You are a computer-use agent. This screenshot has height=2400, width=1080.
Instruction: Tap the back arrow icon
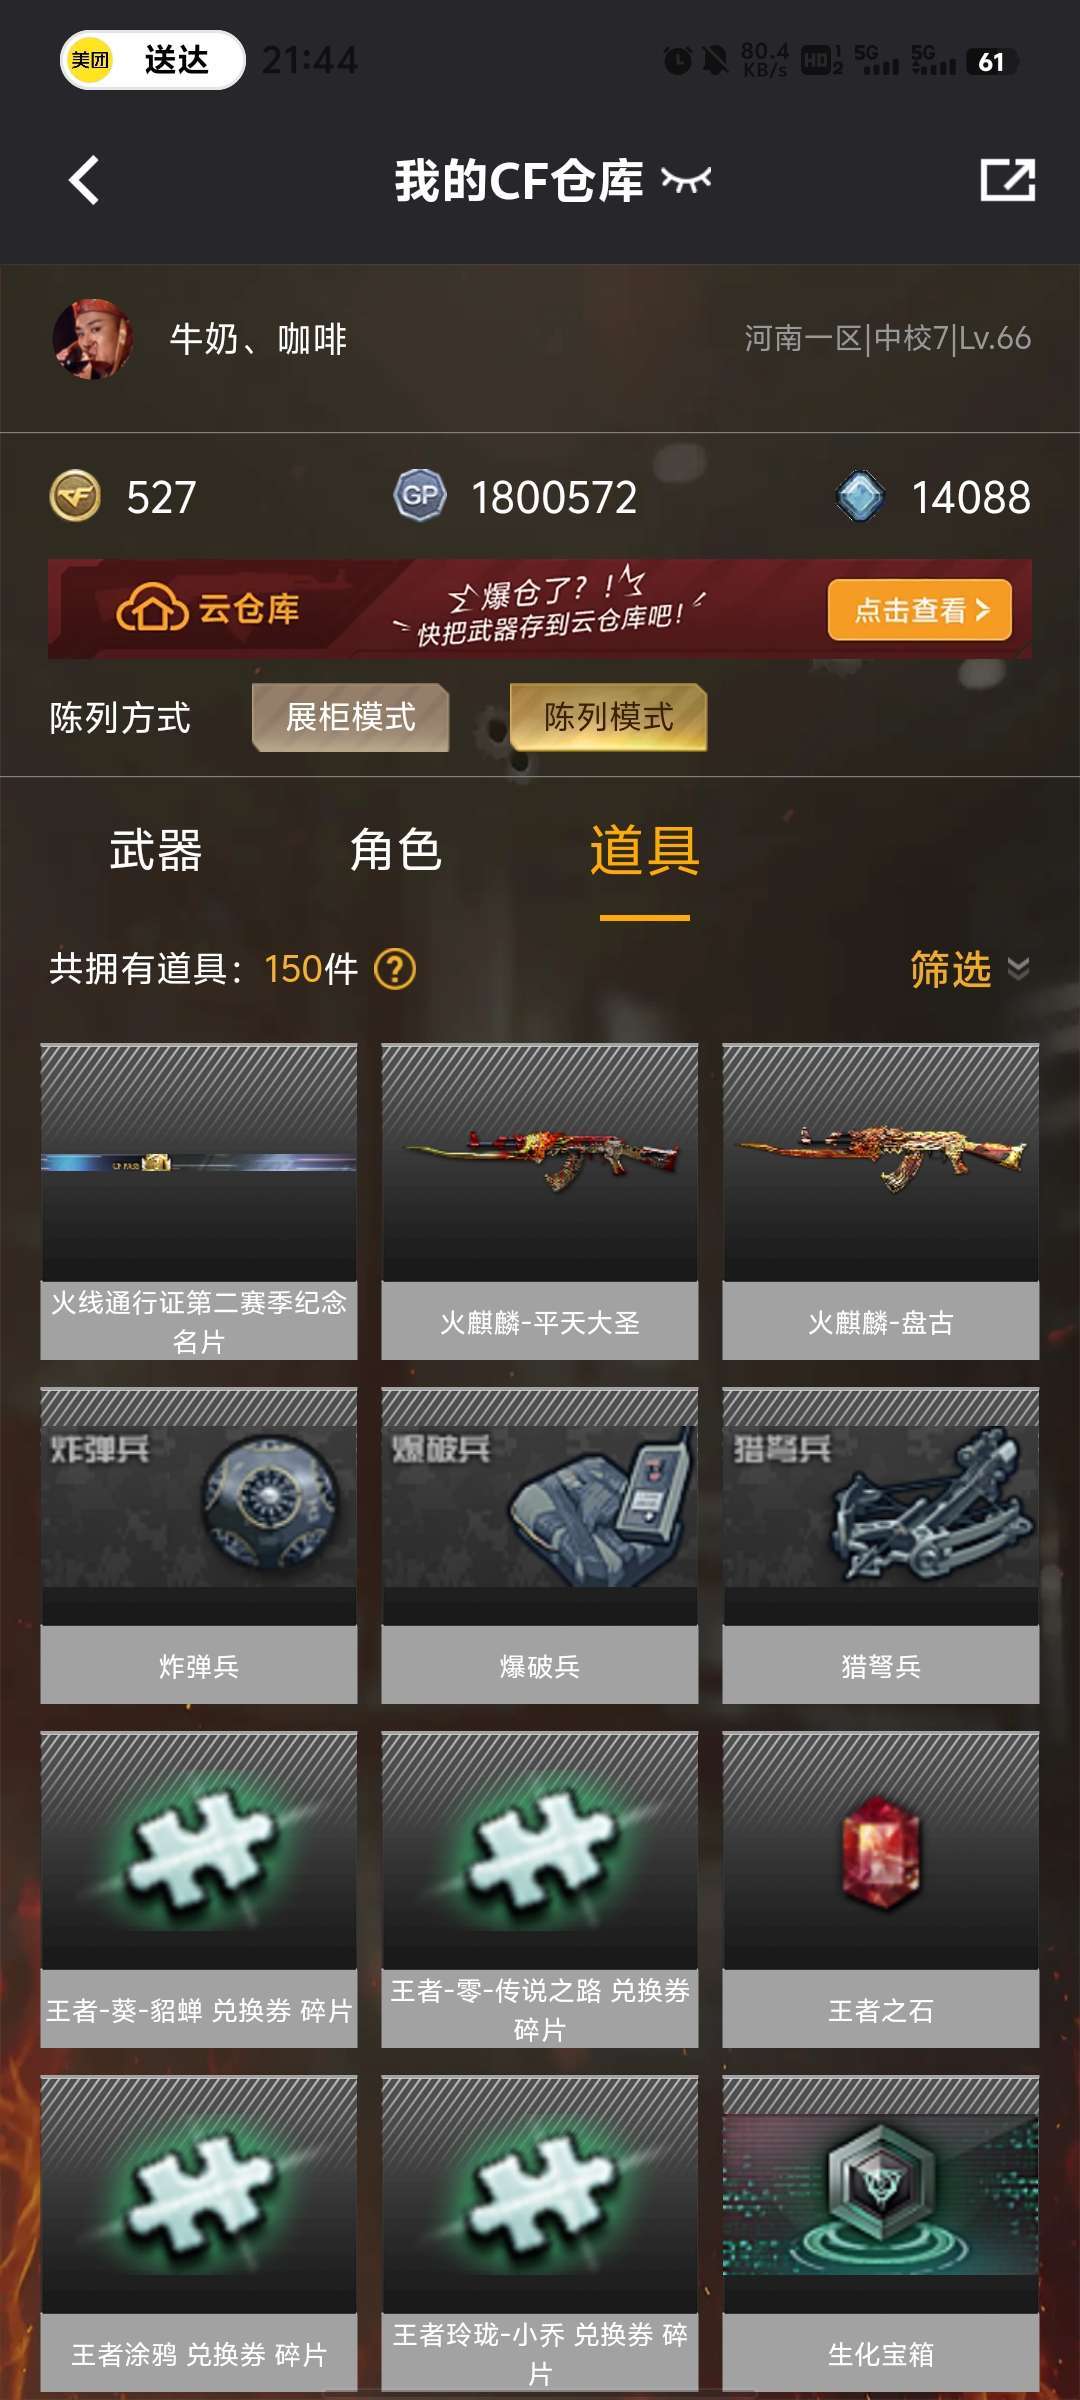point(84,180)
